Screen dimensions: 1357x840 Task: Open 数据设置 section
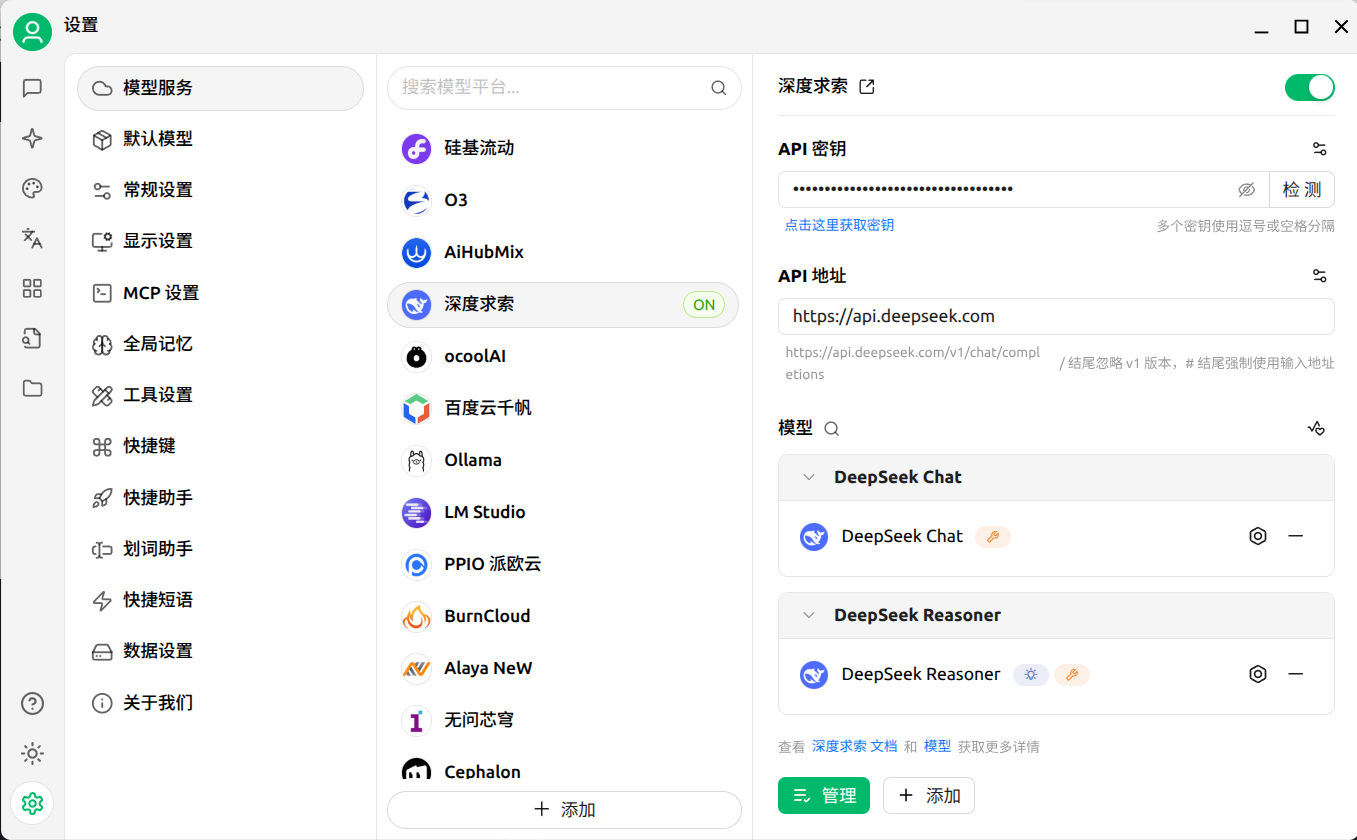coord(220,651)
